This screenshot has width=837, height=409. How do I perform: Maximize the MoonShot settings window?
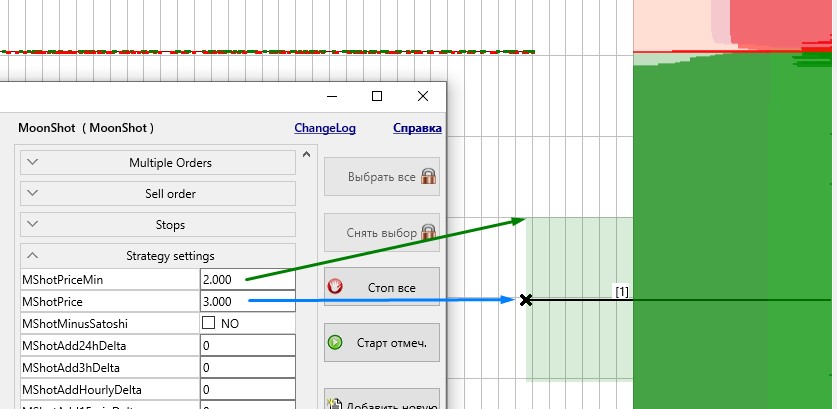(x=377, y=96)
